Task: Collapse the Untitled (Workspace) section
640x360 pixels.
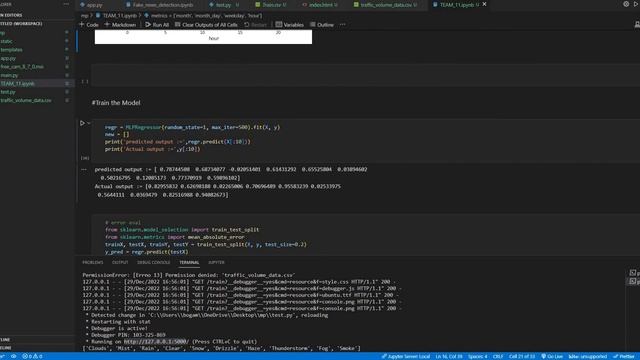Action: pos(21,24)
